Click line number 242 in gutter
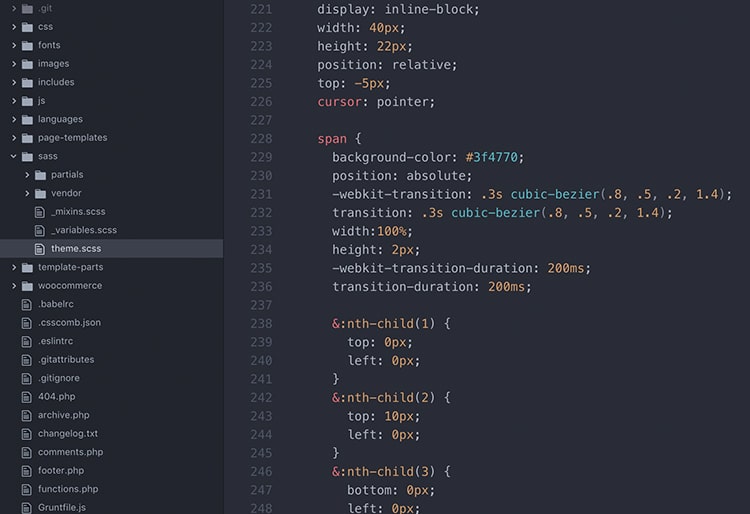750x514 pixels. pos(261,398)
